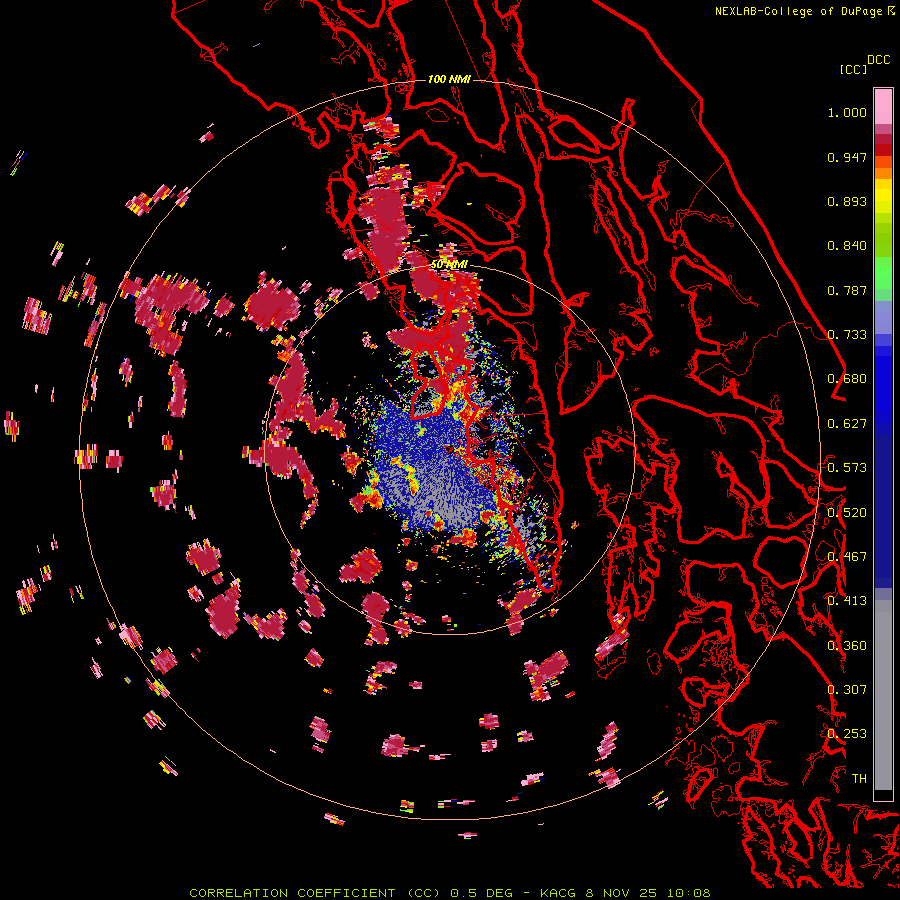Click the 0.413 scale value
900x900 pixels.
click(847, 601)
